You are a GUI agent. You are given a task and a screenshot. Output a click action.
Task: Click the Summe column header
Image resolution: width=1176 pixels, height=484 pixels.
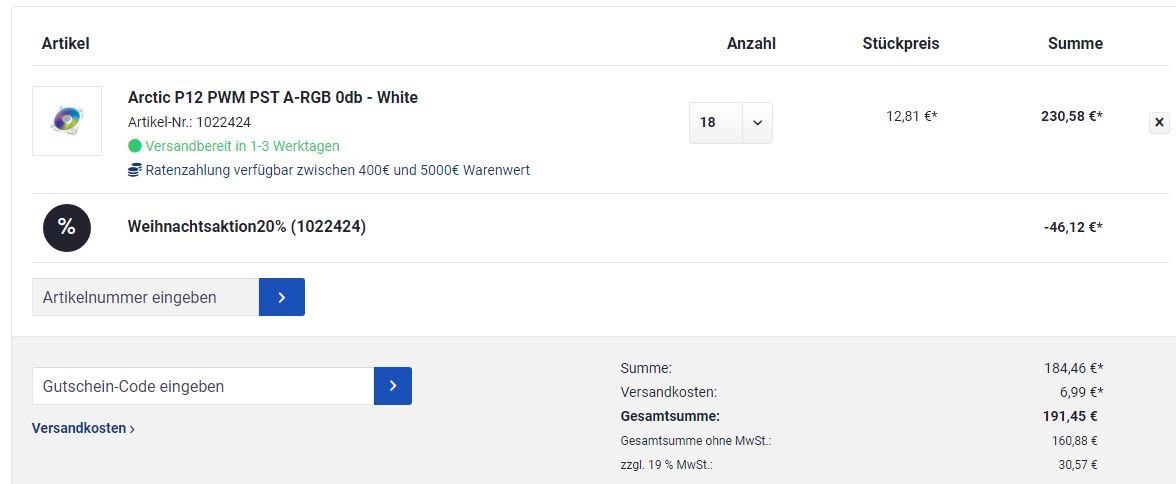(x=1075, y=43)
